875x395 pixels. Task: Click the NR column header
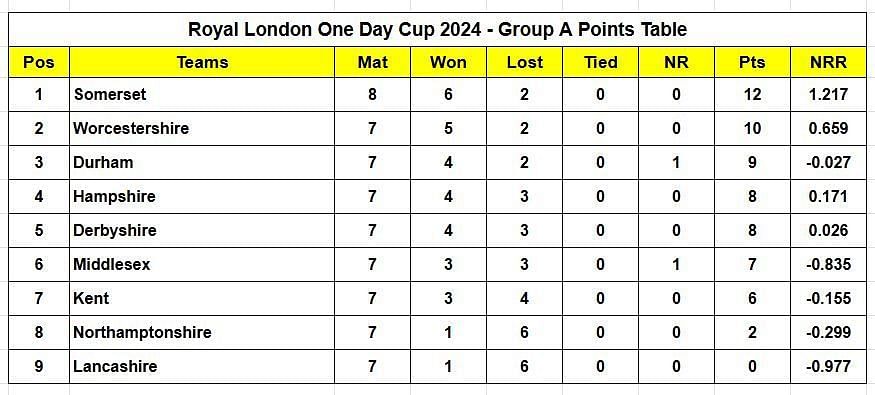tap(676, 62)
